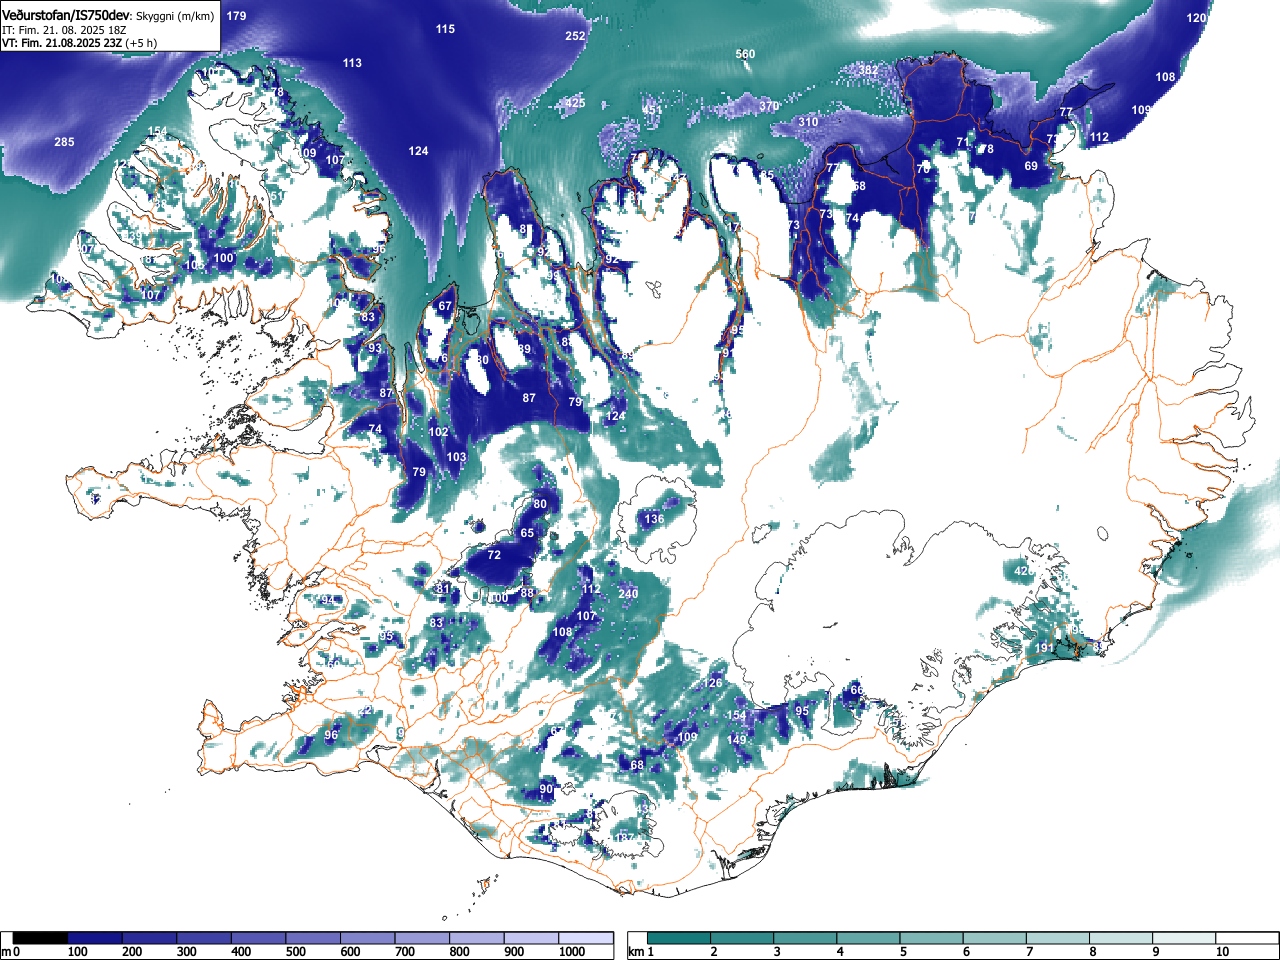Screen dimensions: 1280x960
Task: Click visibility value 382 on the map
Action: [x=869, y=70]
